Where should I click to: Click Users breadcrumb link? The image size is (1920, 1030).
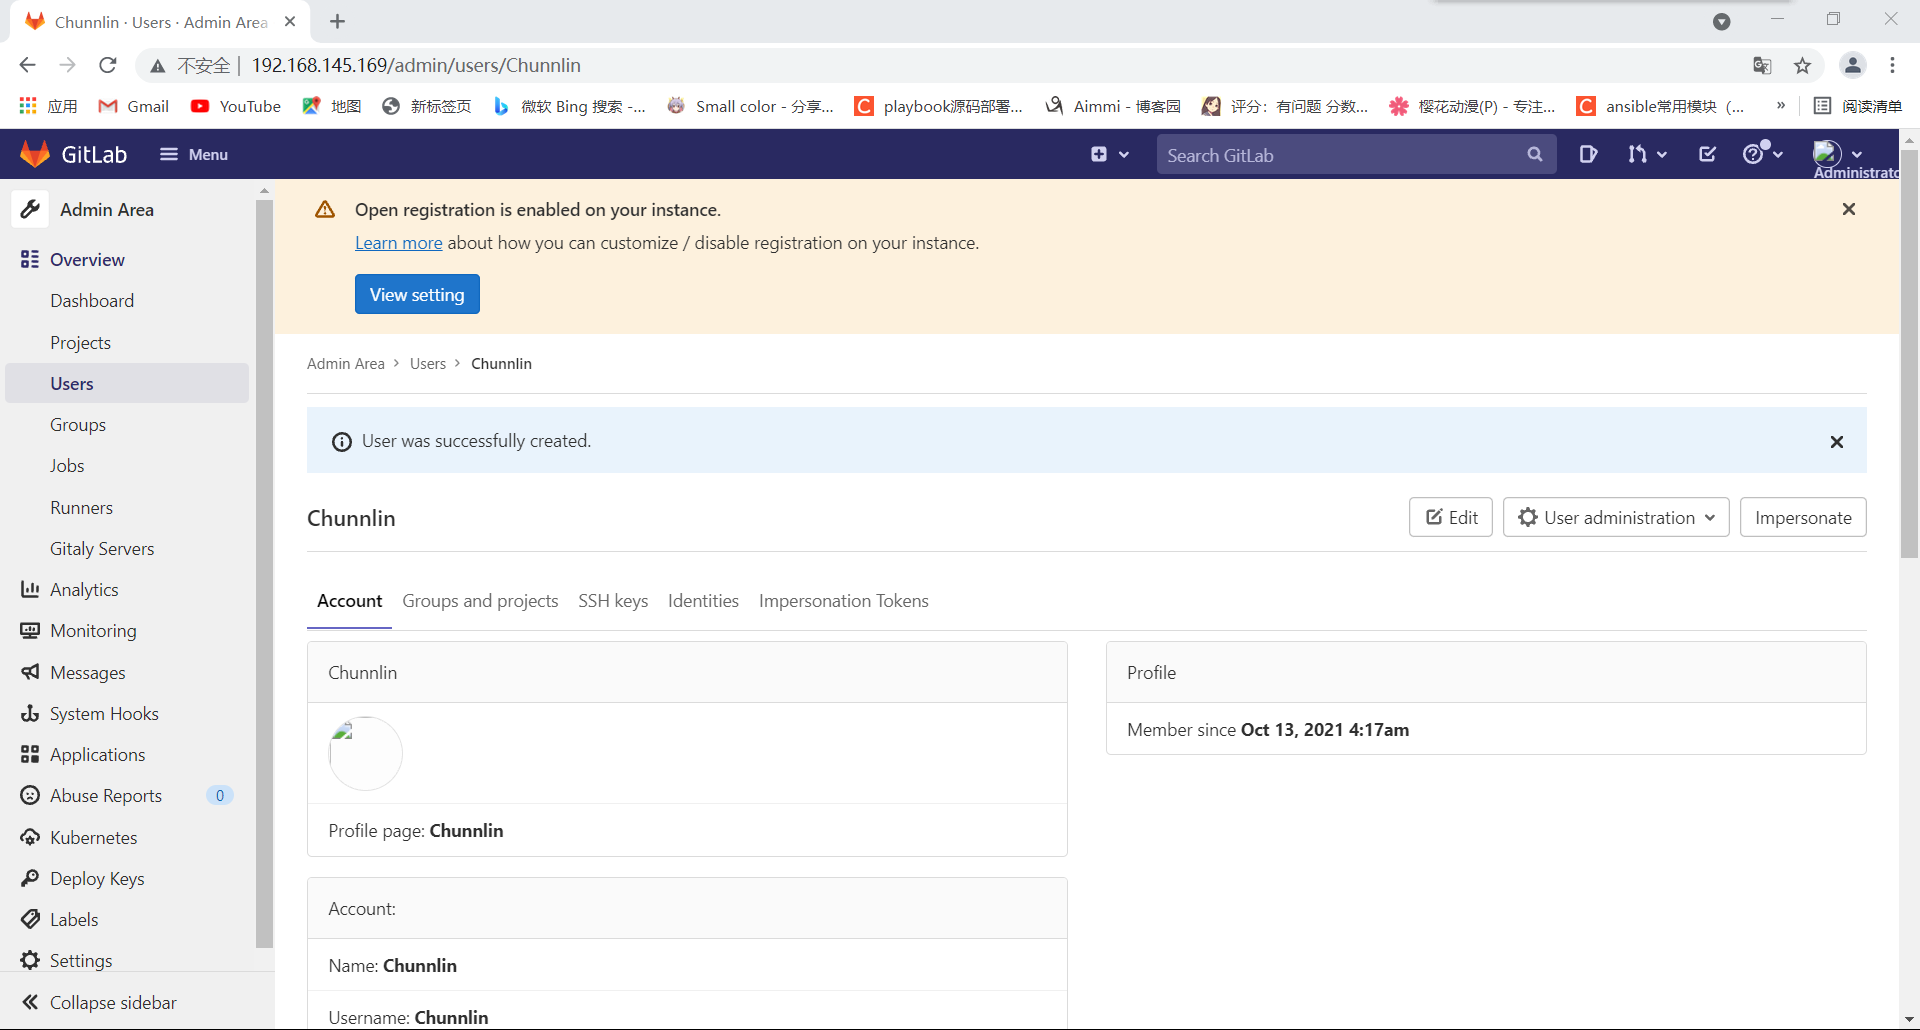(x=428, y=364)
